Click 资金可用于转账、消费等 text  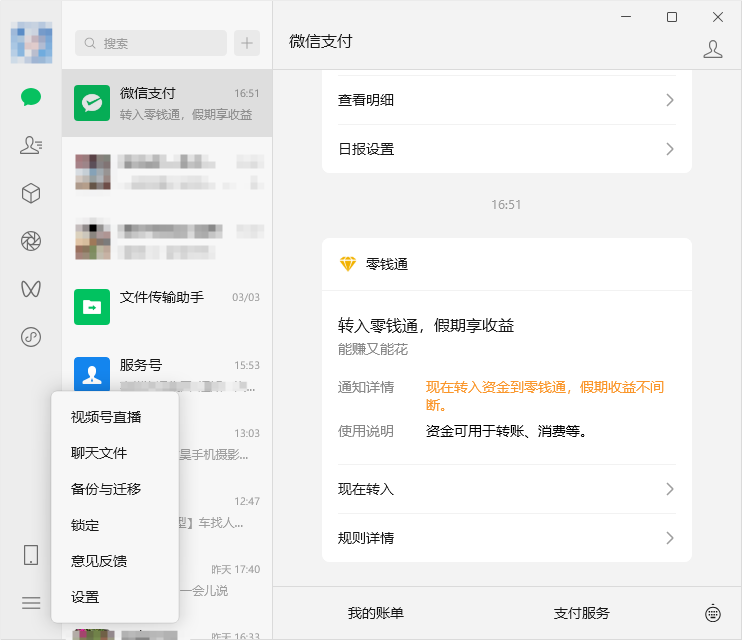coord(506,431)
